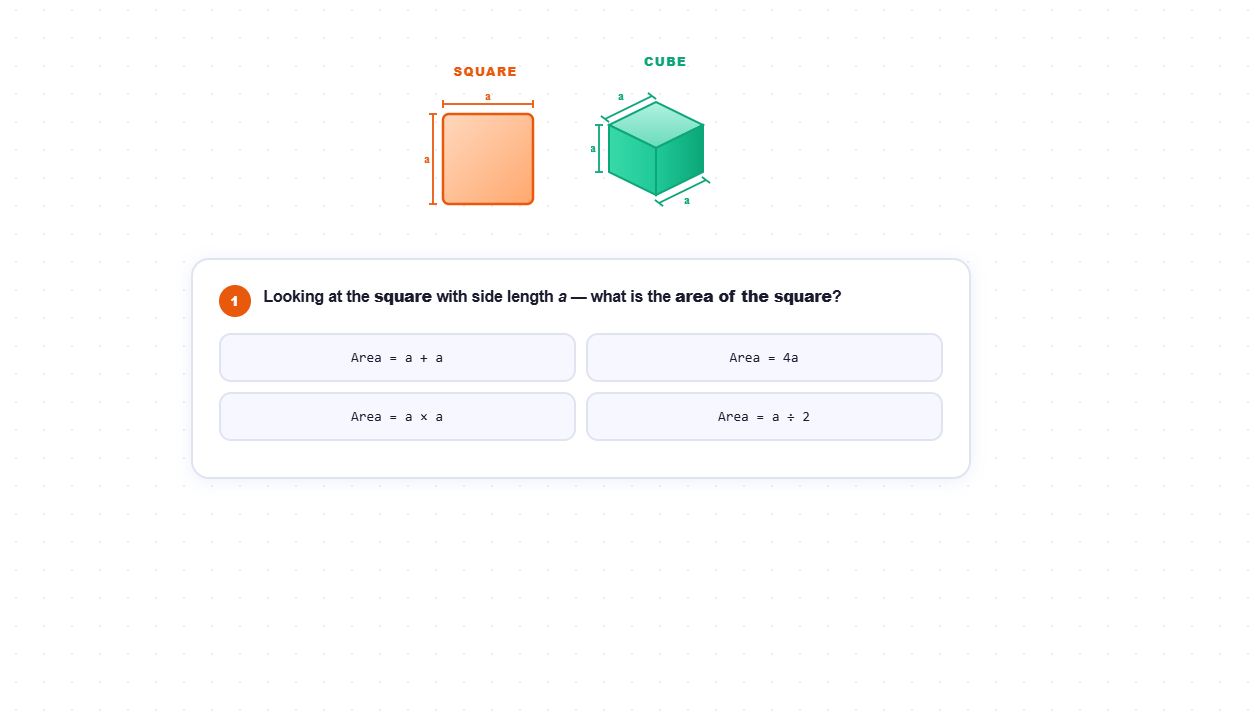This screenshot has width=1259, height=719.
Task: Click the horizontal dimension line above the square
Action: pyautogui.click(x=510, y=103)
